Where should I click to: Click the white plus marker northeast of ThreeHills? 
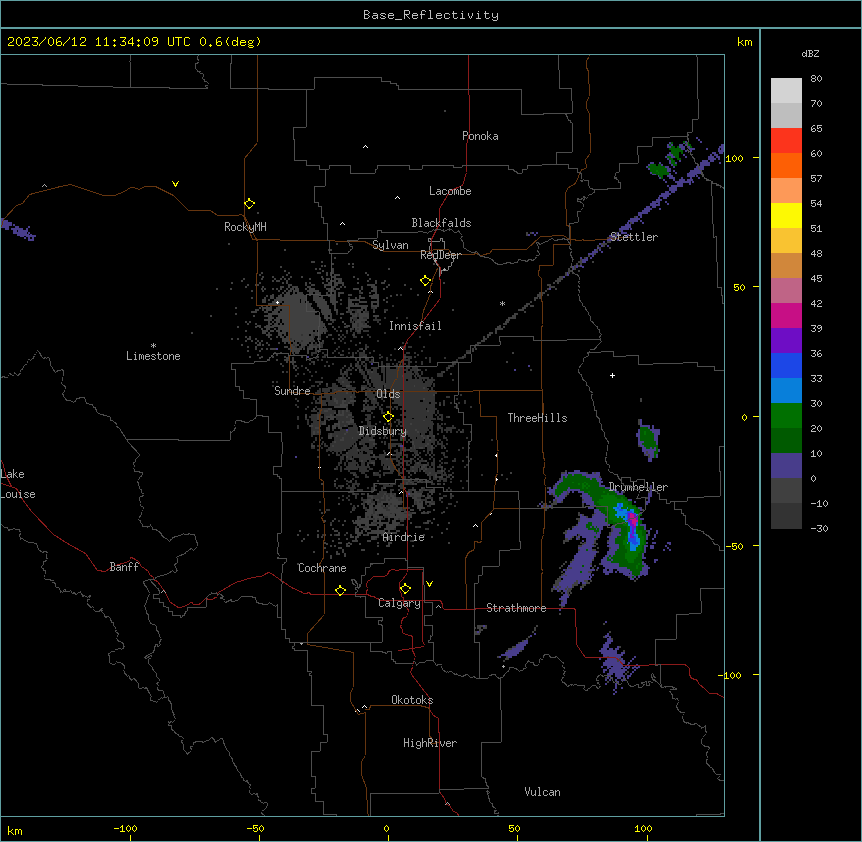pos(612,375)
